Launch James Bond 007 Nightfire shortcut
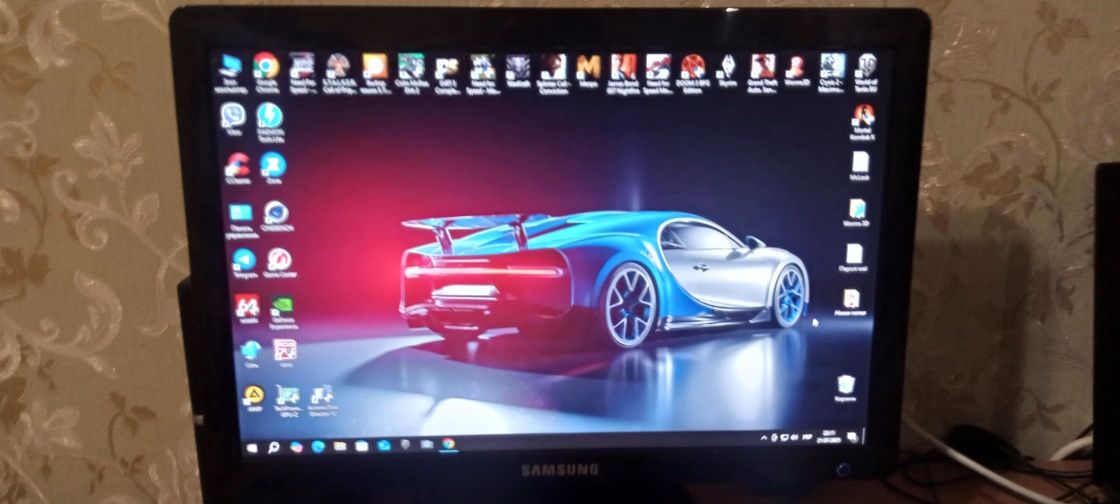1120x504 pixels. coord(623,72)
